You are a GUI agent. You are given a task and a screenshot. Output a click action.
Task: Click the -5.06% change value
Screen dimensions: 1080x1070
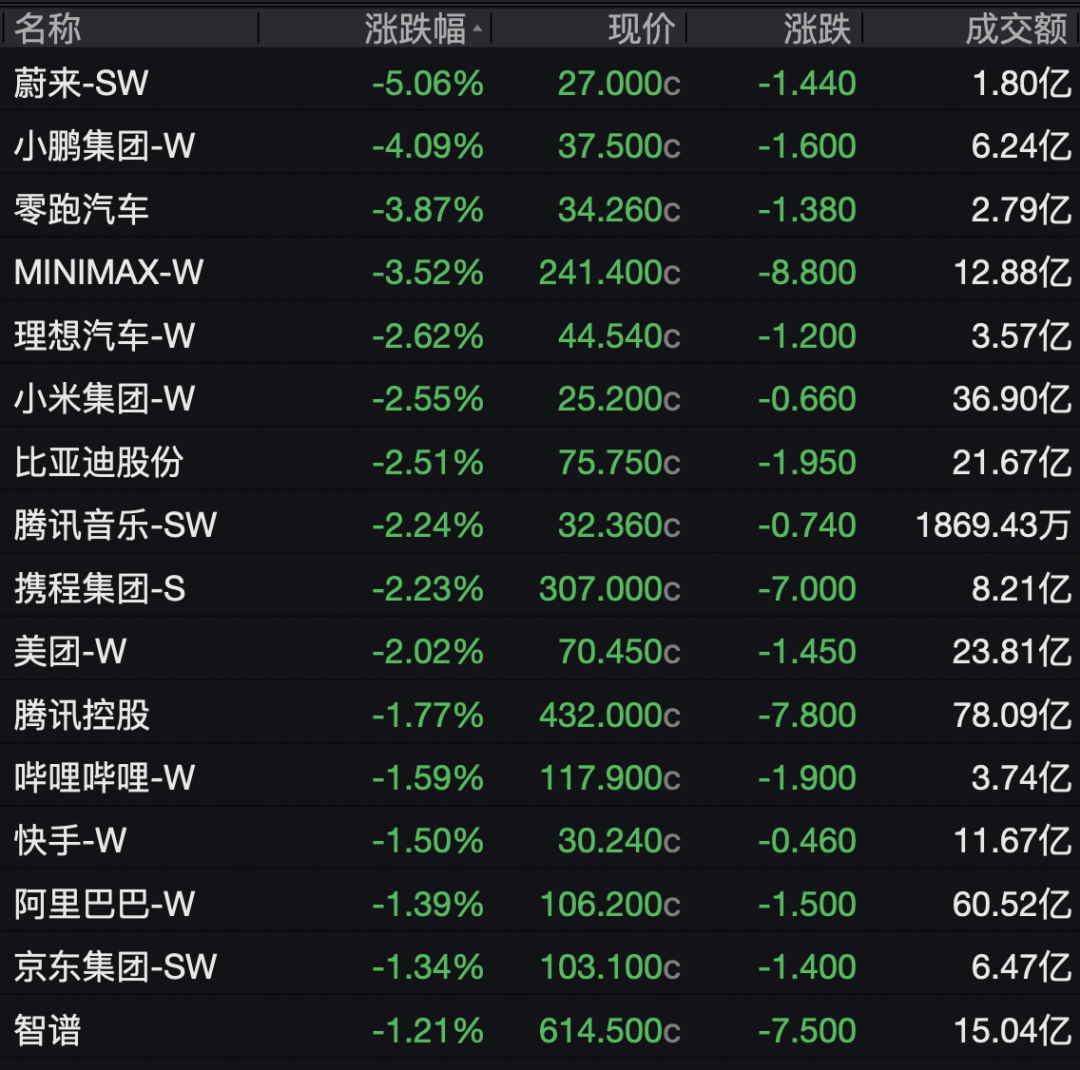click(x=428, y=84)
